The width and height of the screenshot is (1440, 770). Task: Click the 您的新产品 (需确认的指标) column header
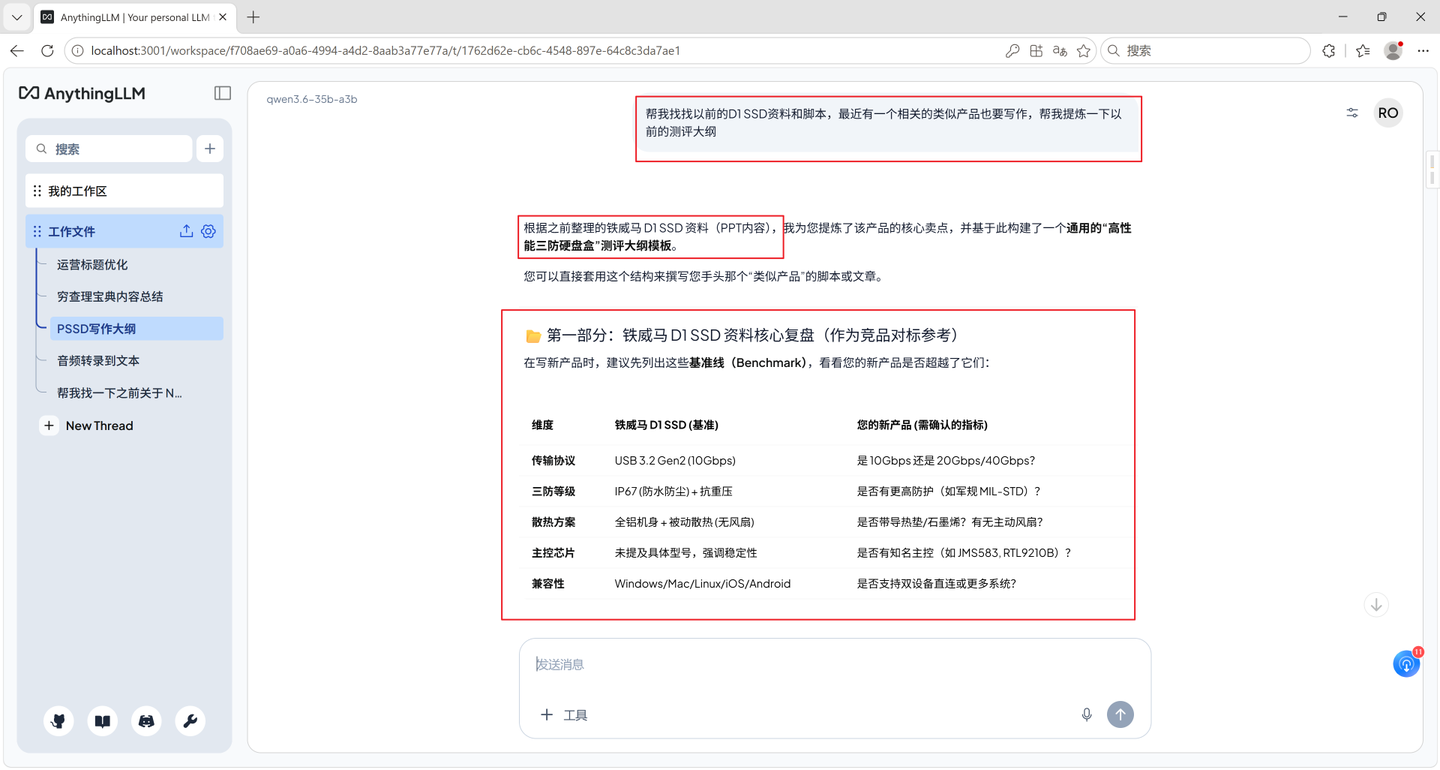coord(922,425)
